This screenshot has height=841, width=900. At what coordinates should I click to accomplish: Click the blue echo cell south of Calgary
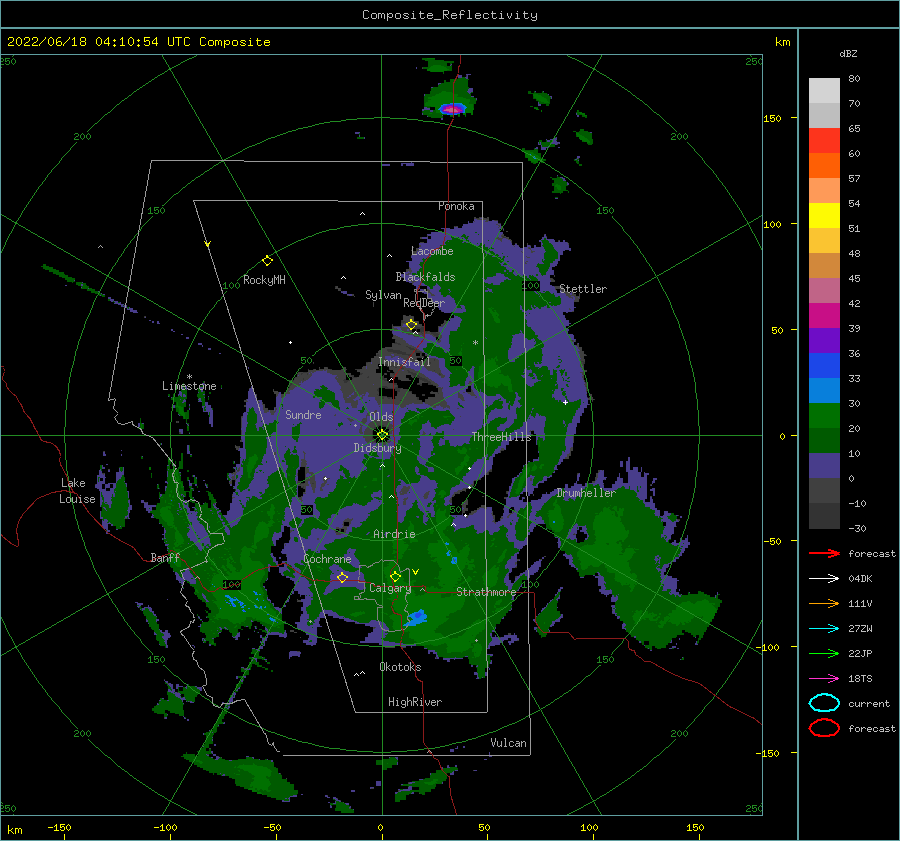(x=417, y=617)
